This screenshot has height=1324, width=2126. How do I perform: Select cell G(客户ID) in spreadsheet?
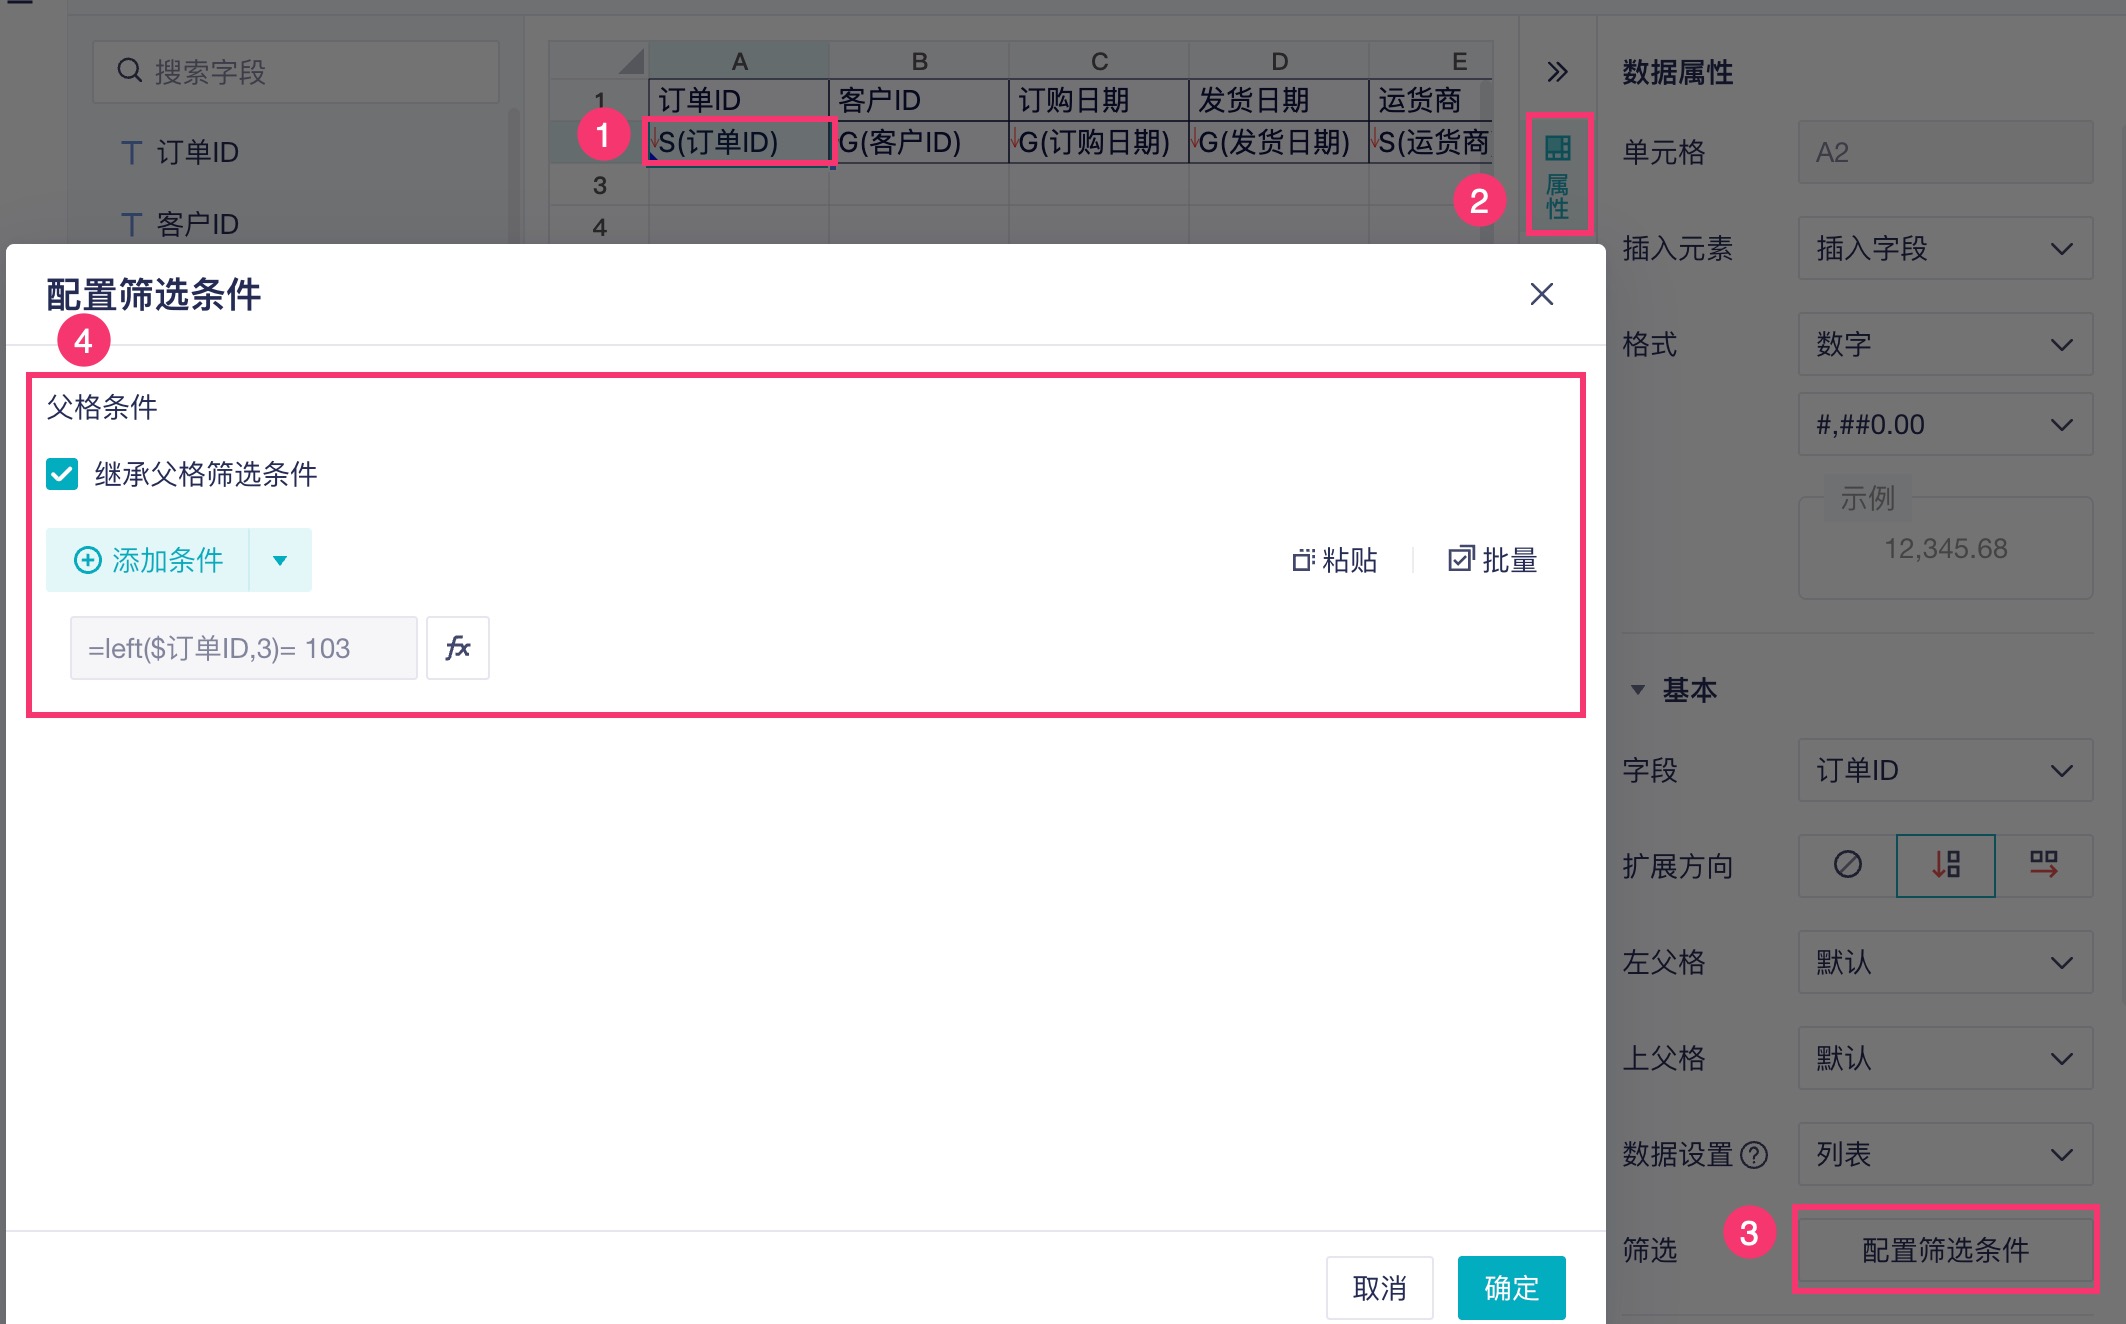click(918, 142)
